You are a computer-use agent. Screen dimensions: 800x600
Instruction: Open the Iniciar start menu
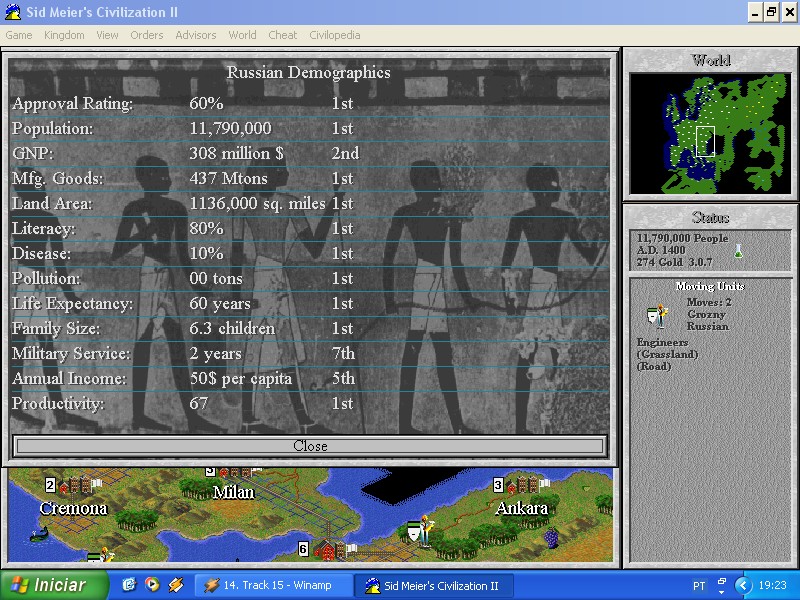54,585
